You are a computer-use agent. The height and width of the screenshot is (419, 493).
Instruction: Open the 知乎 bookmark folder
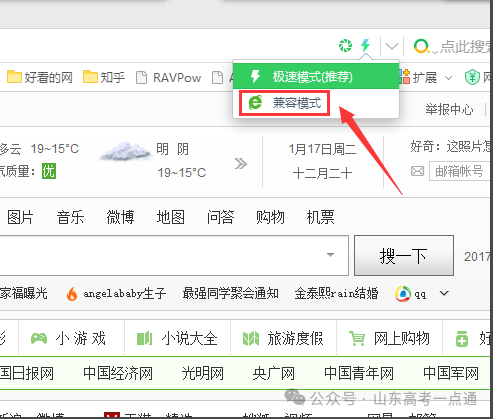pos(104,77)
